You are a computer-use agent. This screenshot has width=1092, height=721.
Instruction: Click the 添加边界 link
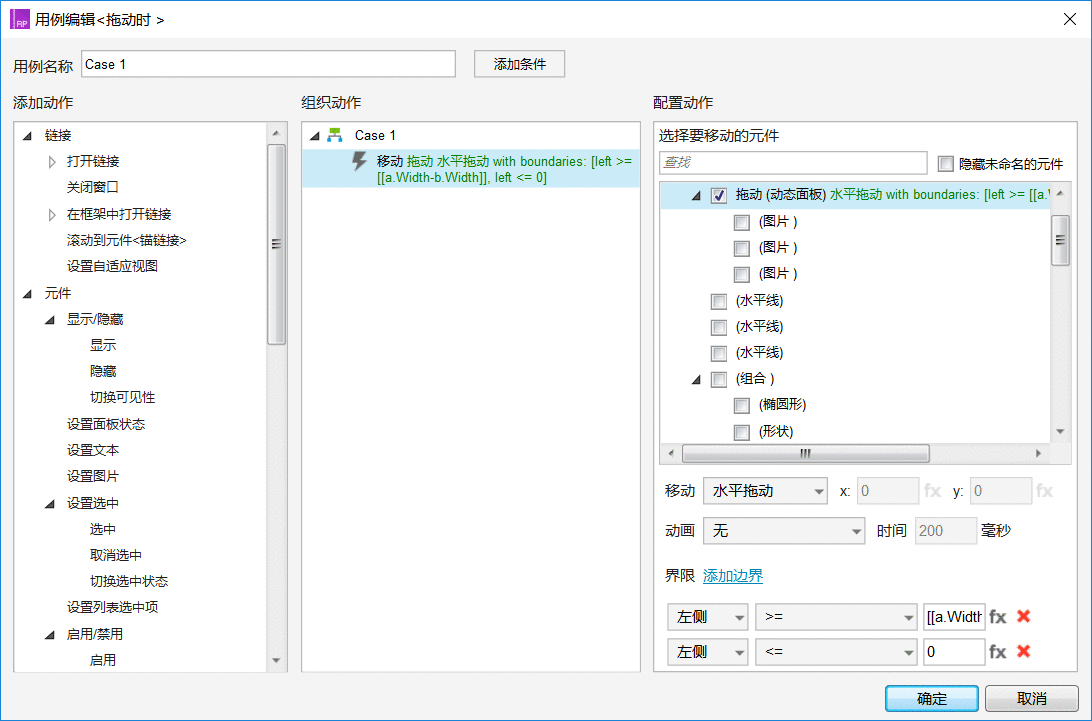pos(733,576)
